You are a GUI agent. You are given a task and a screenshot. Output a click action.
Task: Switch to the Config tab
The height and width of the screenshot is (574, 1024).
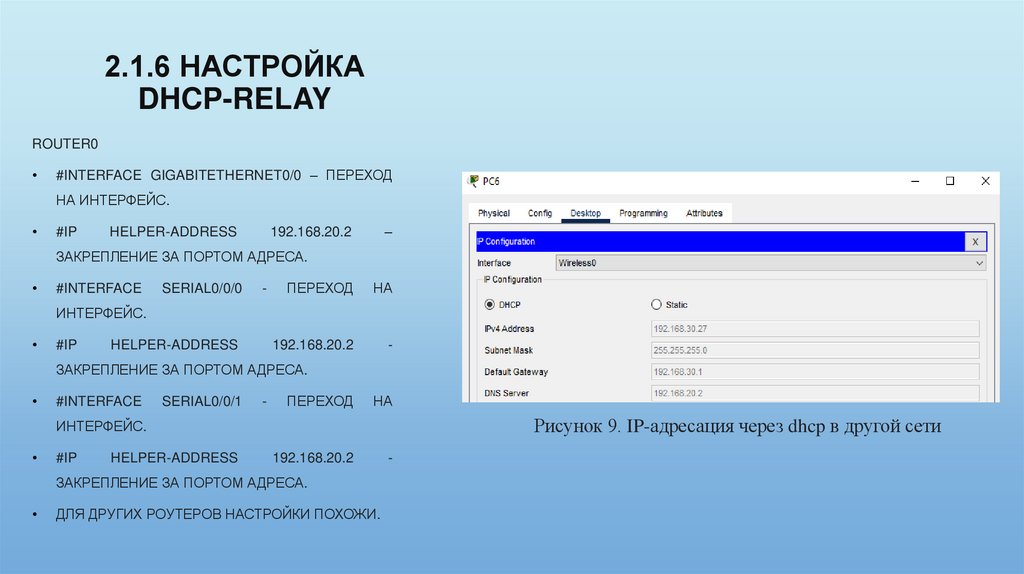click(540, 214)
